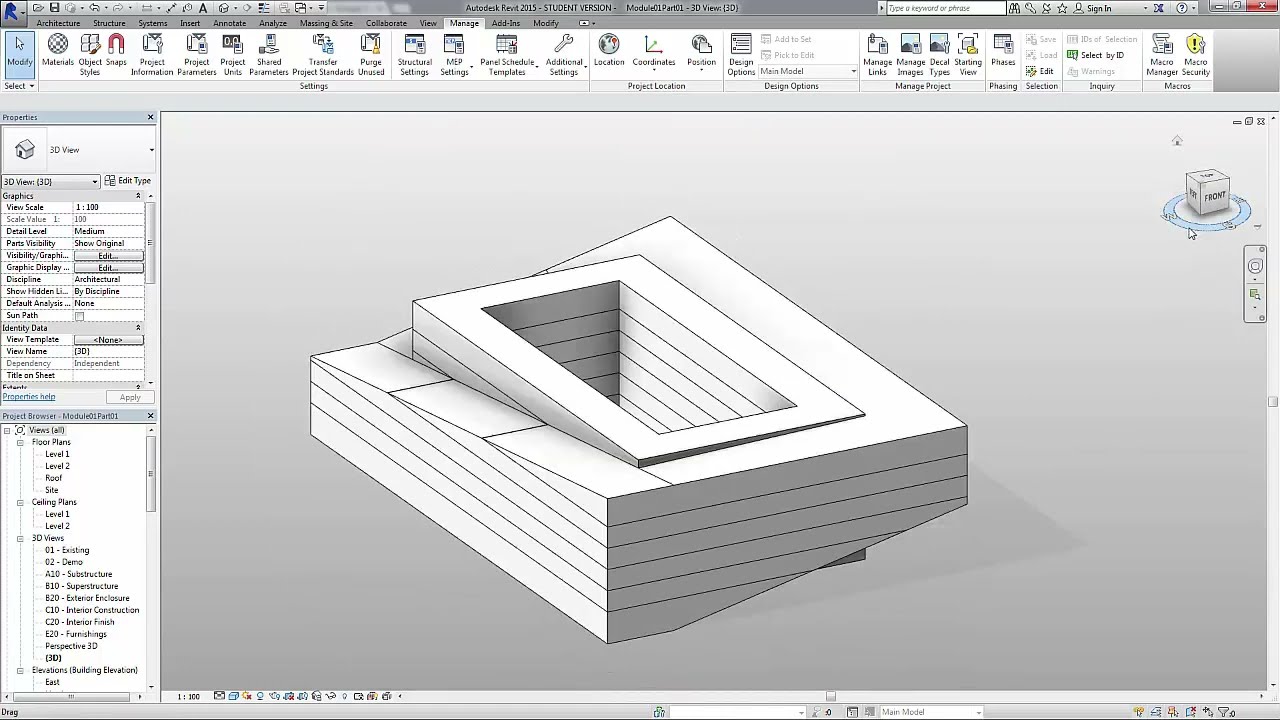The image size is (1280, 720).
Task: Toggle the Sun Path checkbox
Action: point(79,316)
